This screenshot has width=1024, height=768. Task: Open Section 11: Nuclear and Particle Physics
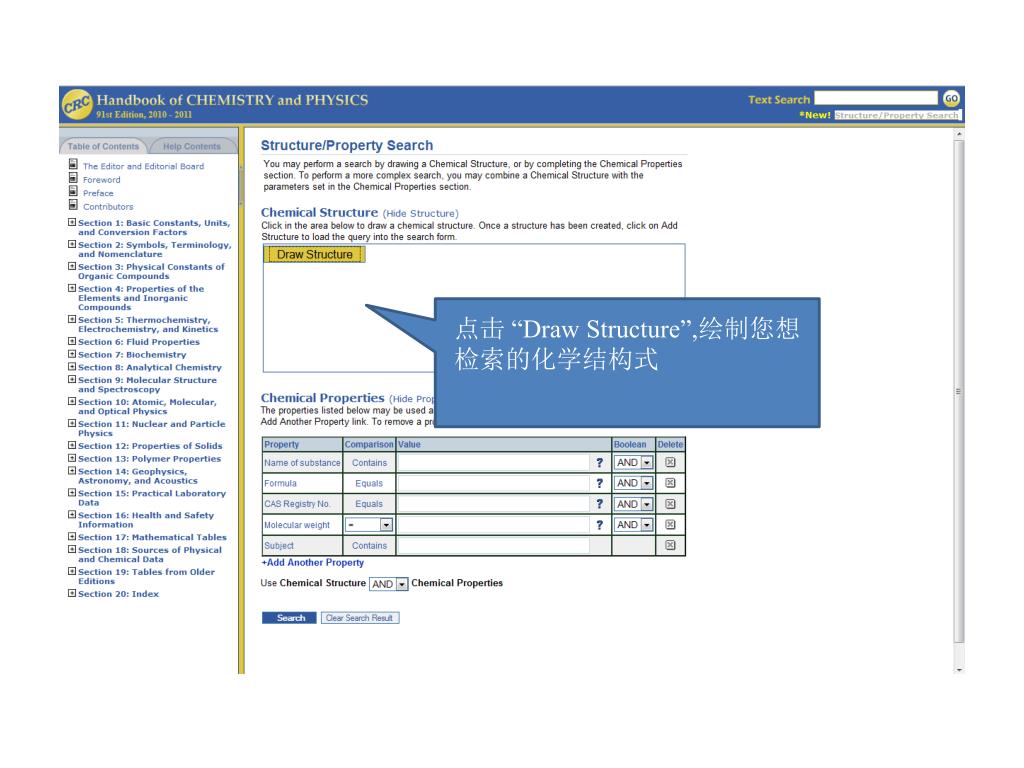152,428
